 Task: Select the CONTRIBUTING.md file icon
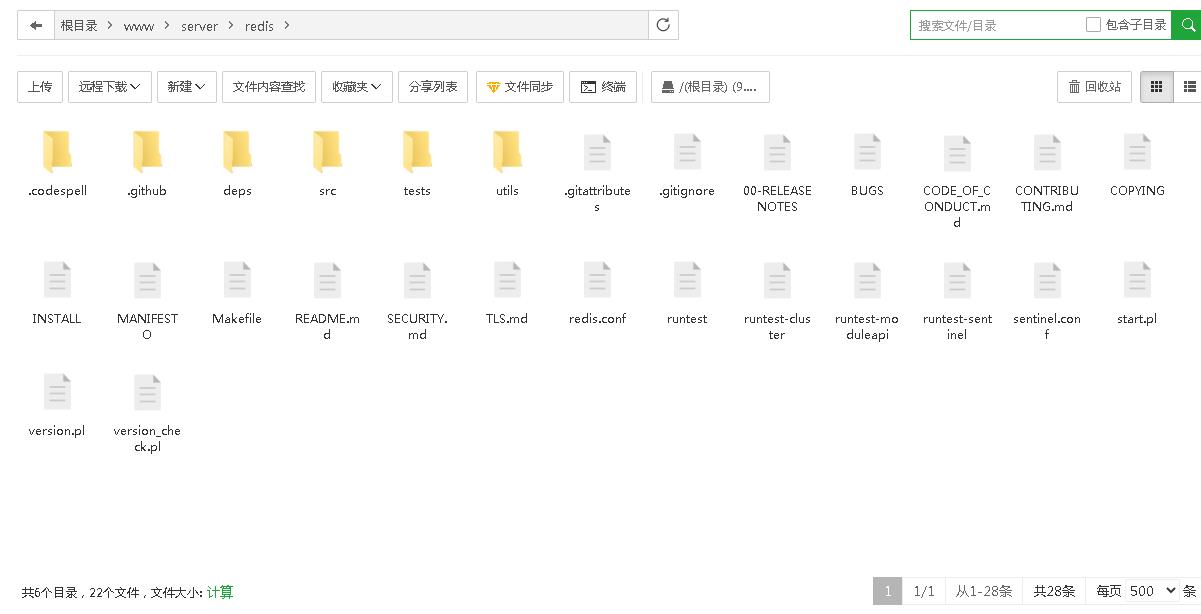tap(1047, 152)
